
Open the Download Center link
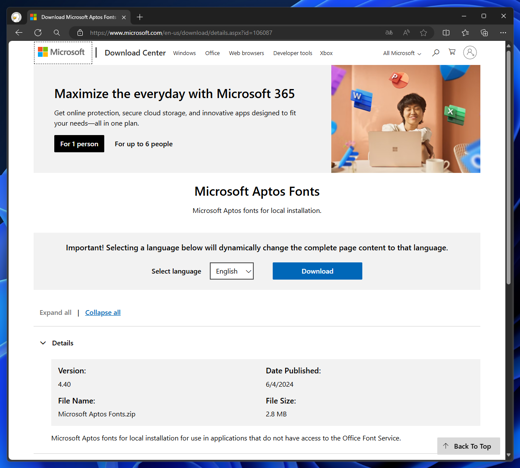pos(135,53)
